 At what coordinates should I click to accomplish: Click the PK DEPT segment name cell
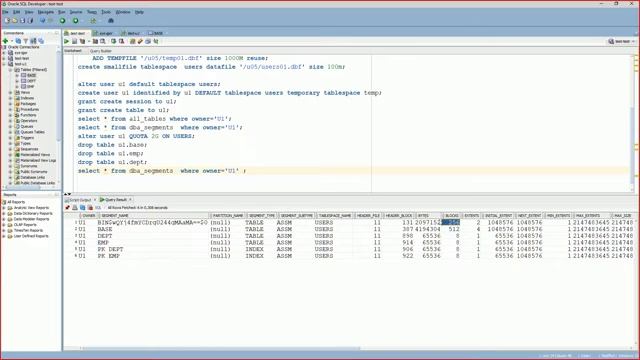pyautogui.click(x=111, y=249)
